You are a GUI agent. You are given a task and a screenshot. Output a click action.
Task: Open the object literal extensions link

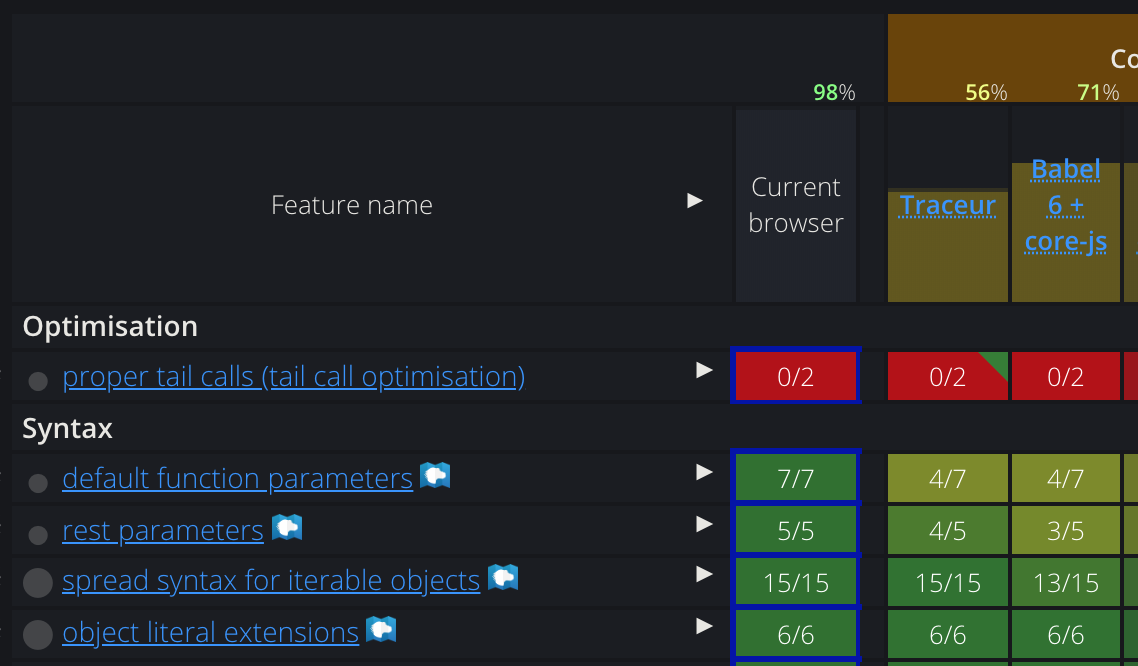209,631
